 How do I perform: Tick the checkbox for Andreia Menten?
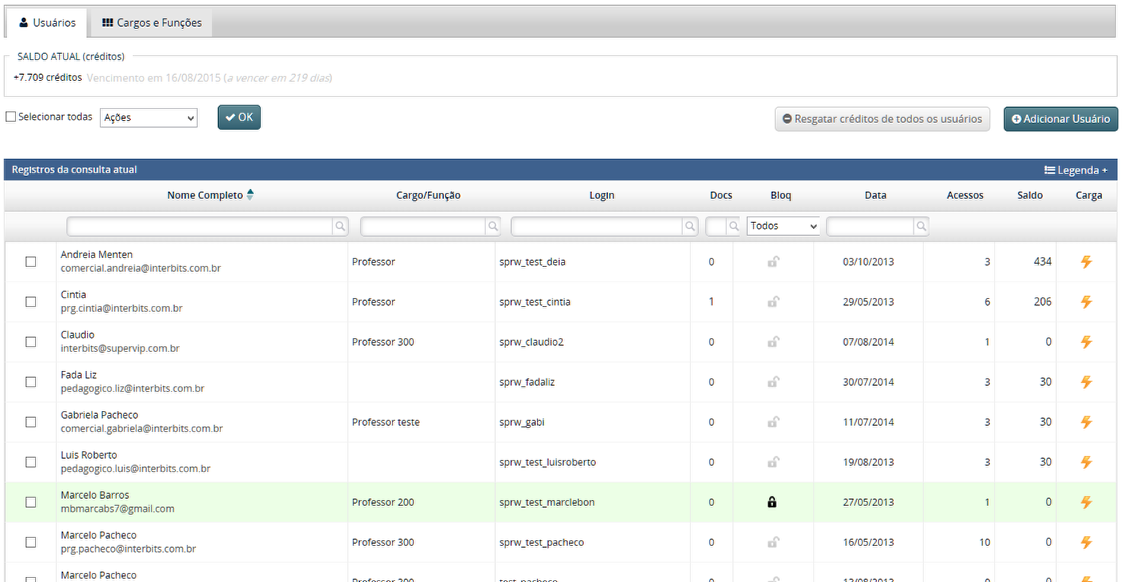pos(31,262)
